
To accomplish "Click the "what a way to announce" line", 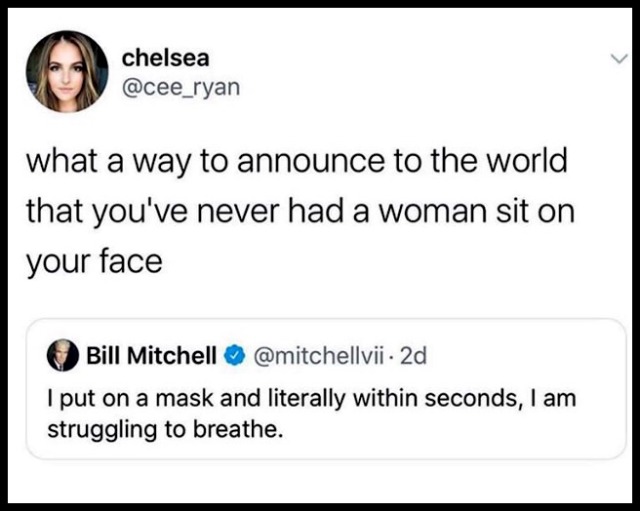I will click(297, 161).
